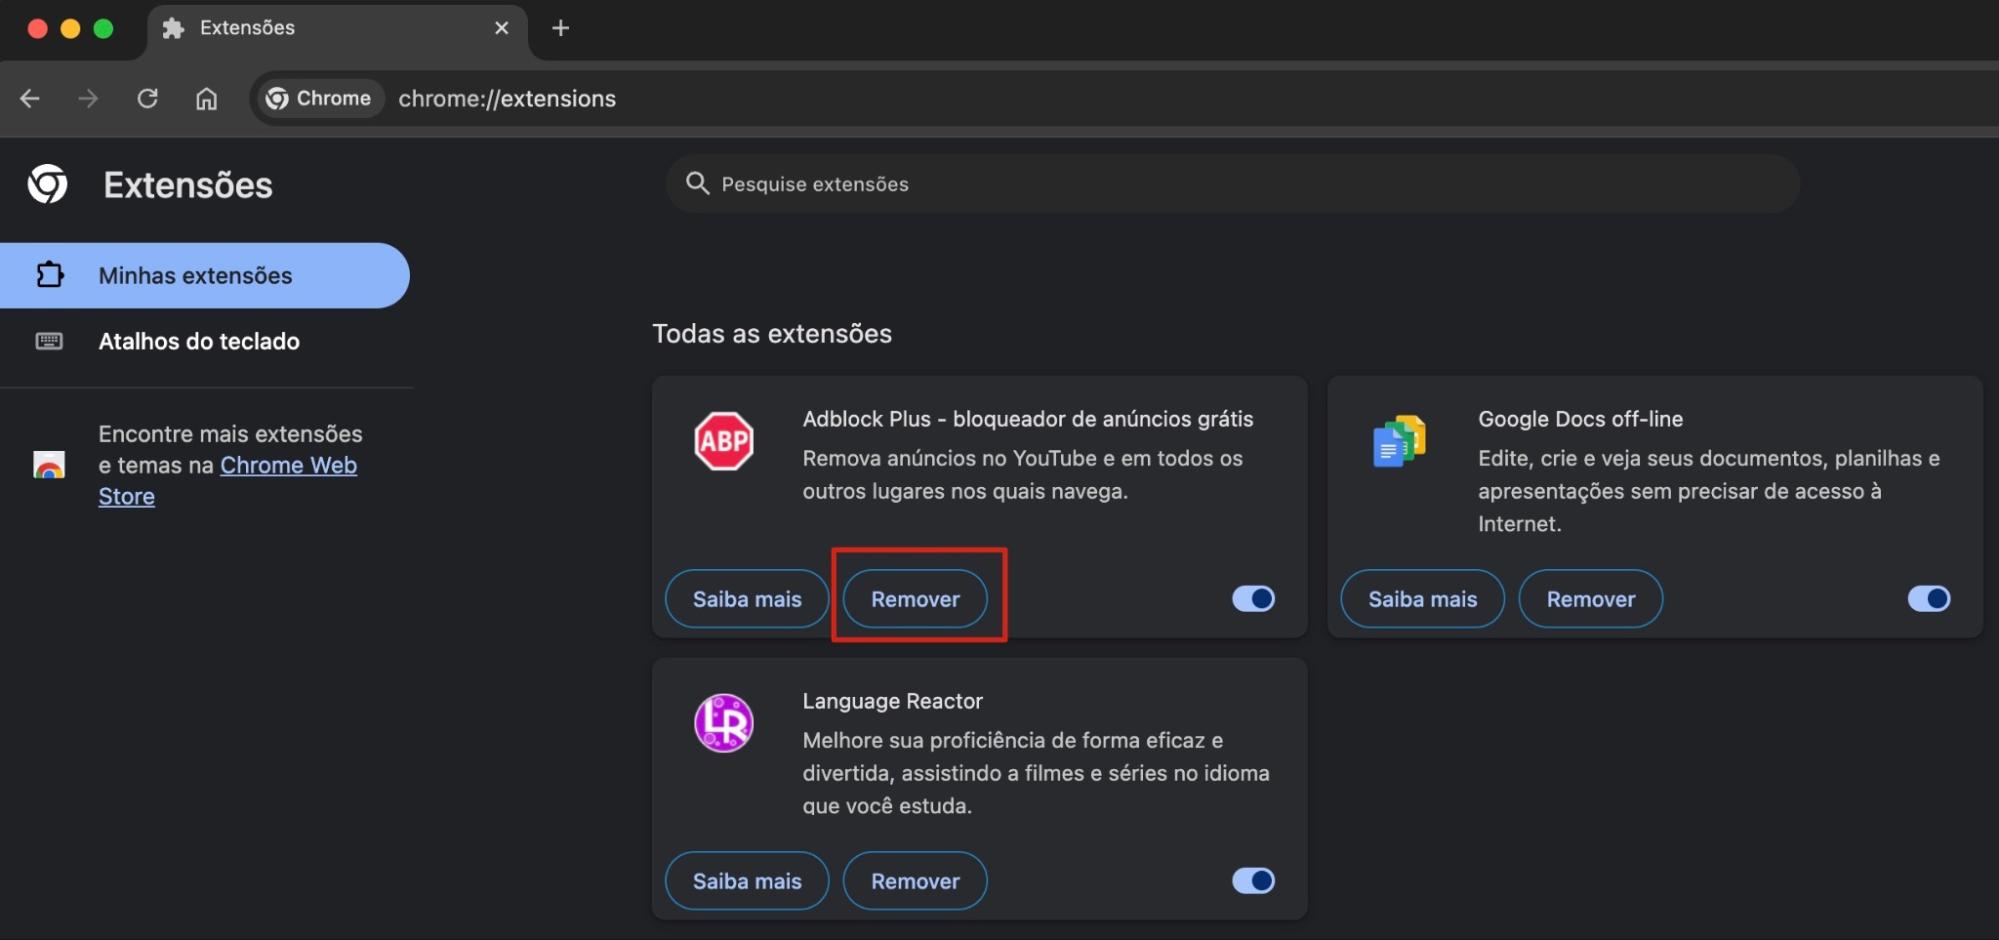
Task: Click the page reload icon
Action: [148, 98]
